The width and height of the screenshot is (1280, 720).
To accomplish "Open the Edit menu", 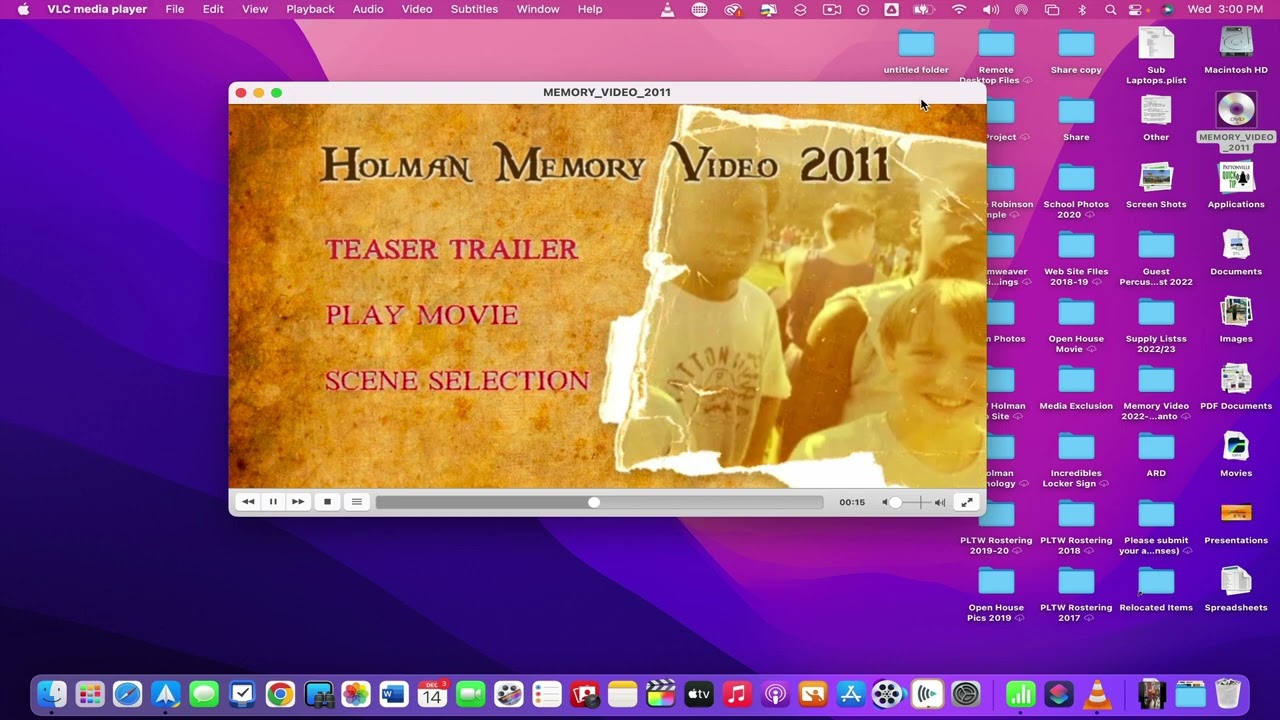I will coord(213,9).
